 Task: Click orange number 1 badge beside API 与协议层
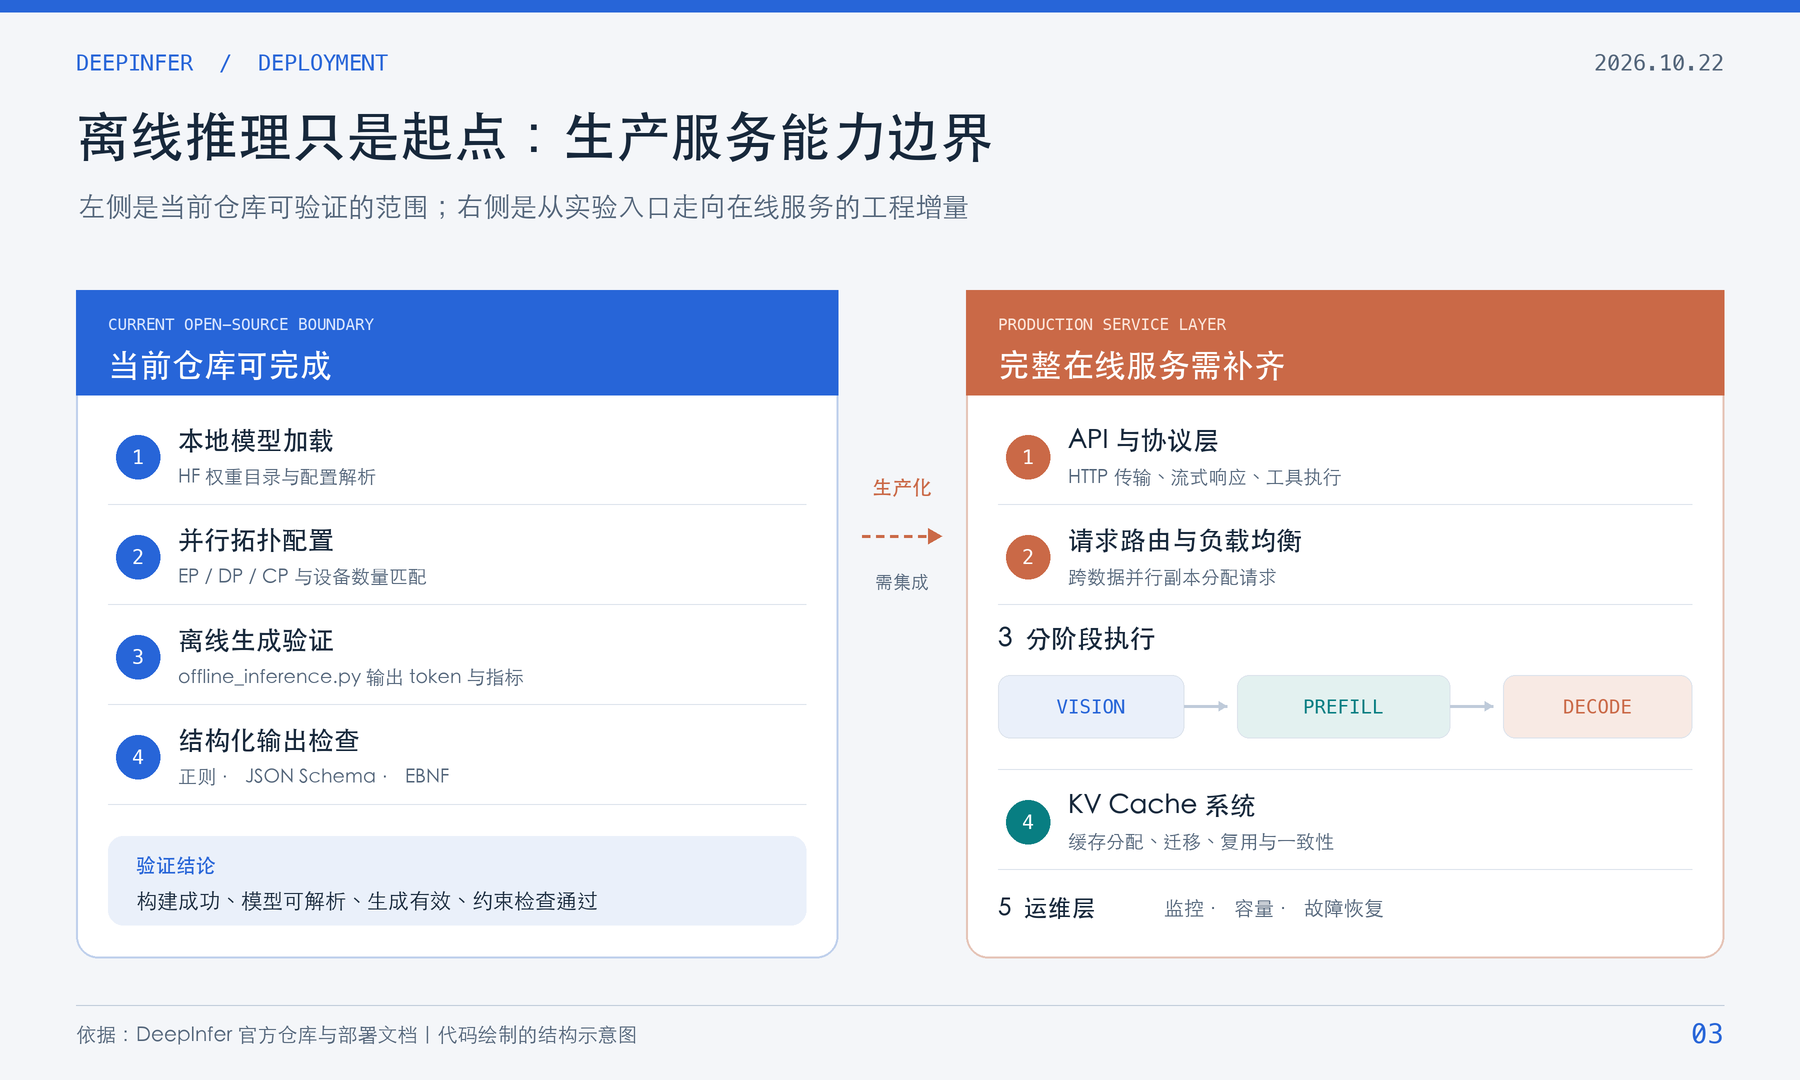[x=1028, y=457]
